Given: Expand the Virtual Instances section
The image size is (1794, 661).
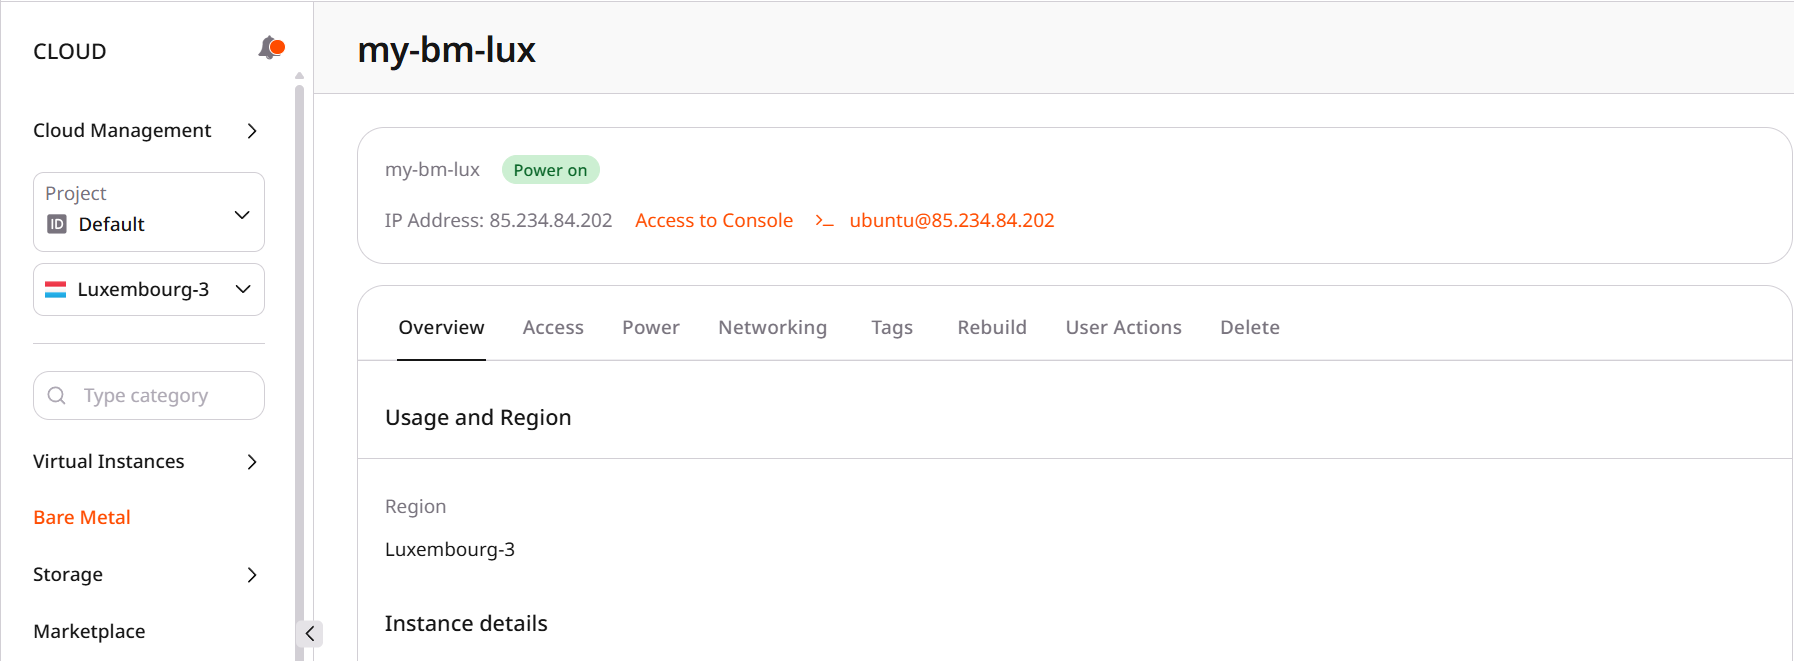Looking at the screenshot, I should [147, 462].
